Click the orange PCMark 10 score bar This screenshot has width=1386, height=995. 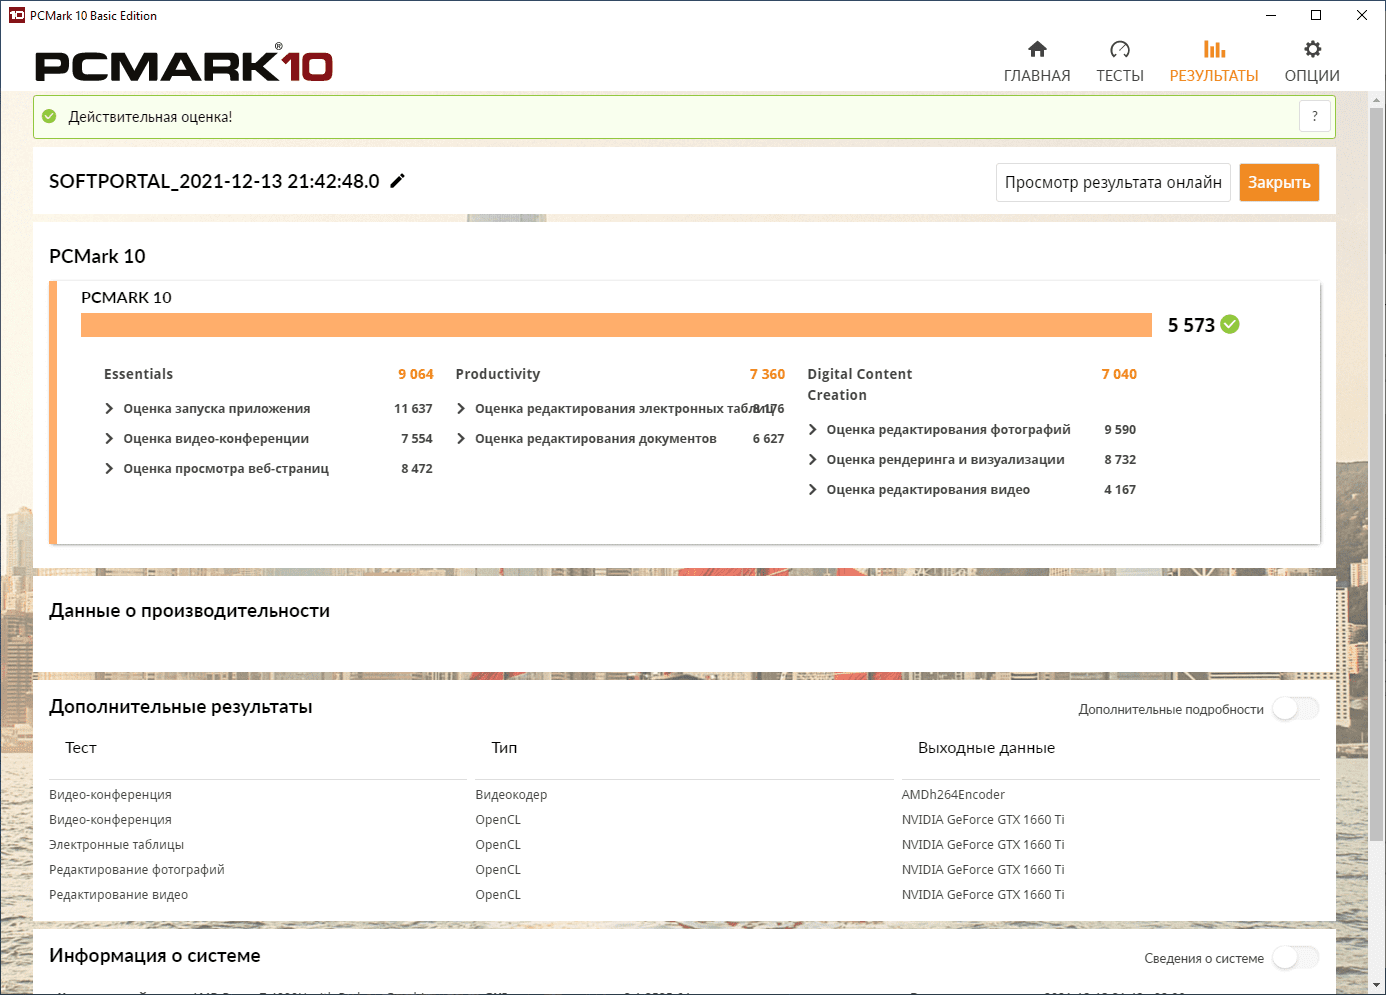[x=616, y=325]
